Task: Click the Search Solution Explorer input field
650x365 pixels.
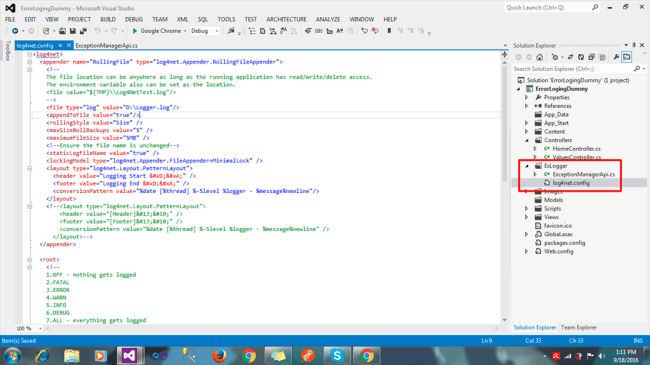Action: click(574, 69)
